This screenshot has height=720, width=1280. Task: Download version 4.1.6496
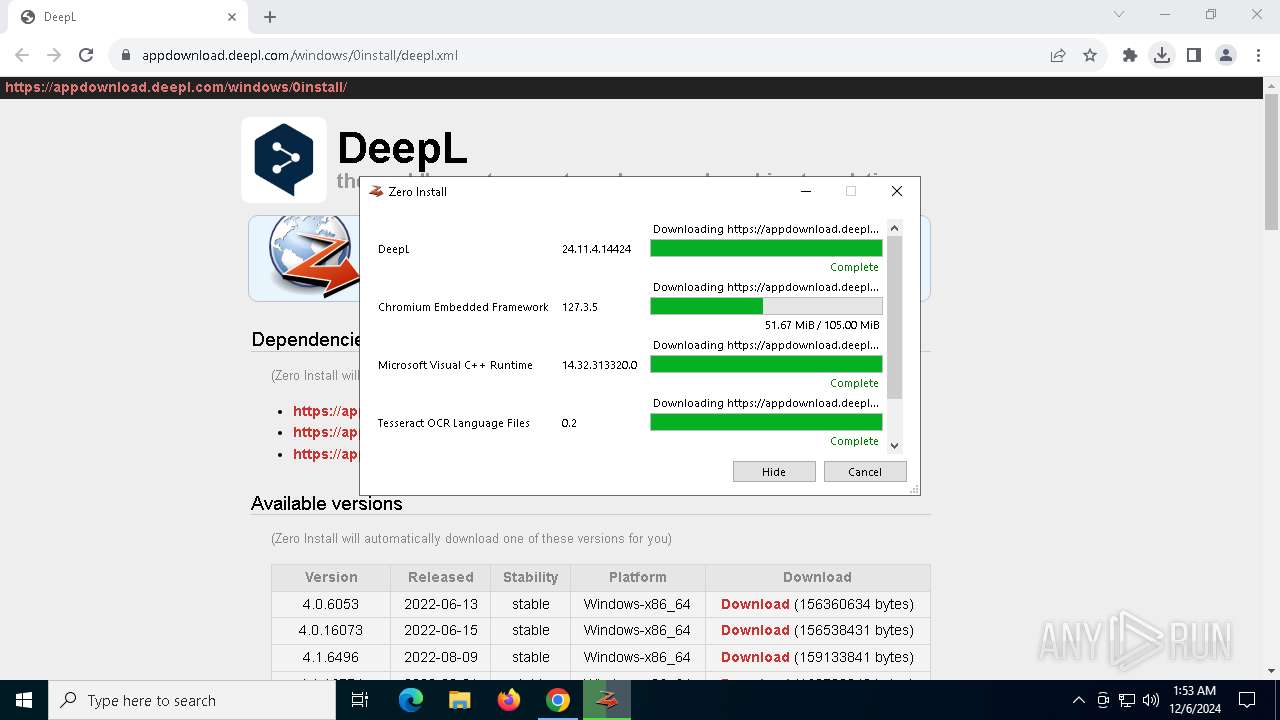[x=755, y=657]
